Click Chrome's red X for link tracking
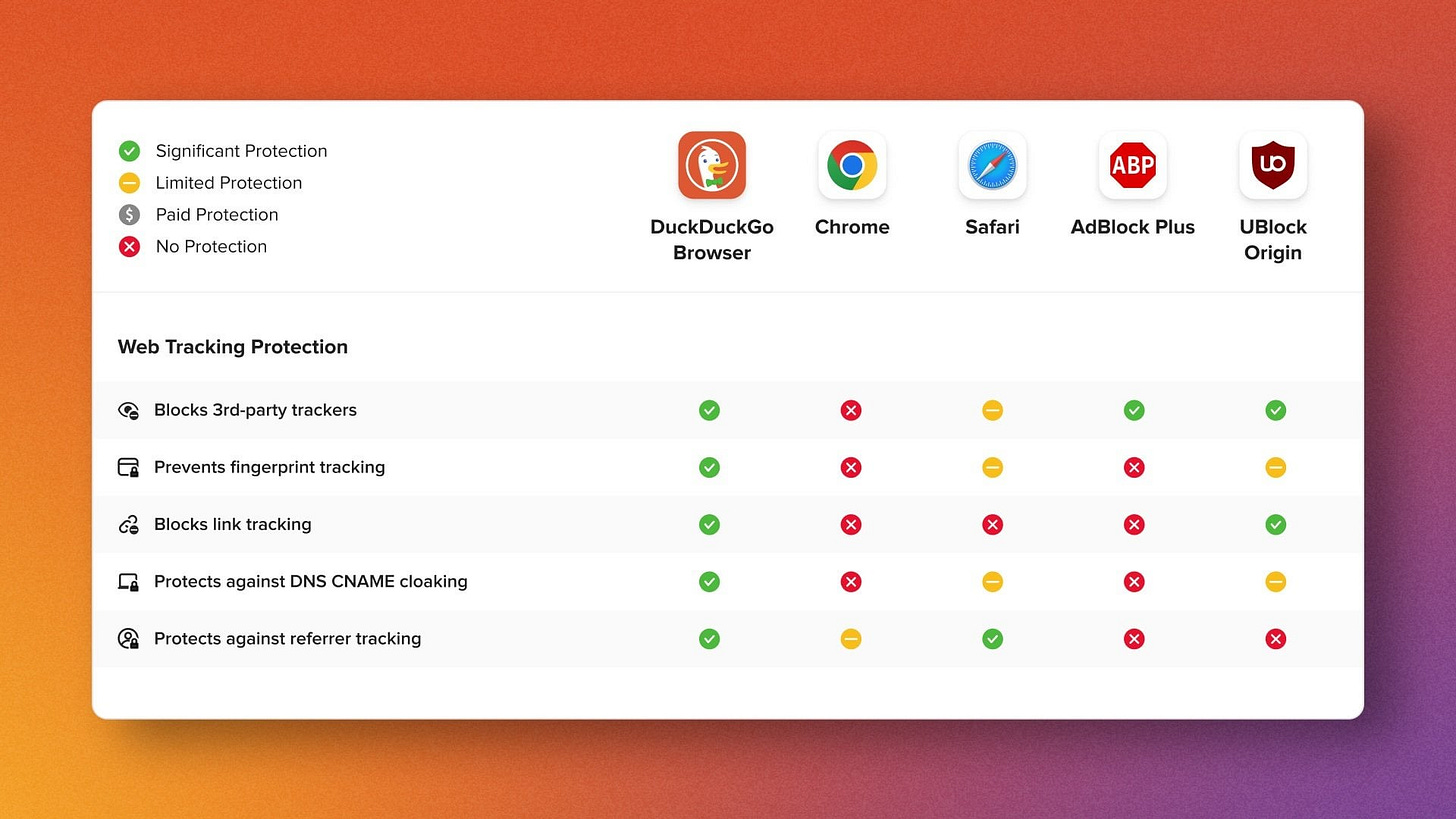The image size is (1456, 819). (851, 524)
